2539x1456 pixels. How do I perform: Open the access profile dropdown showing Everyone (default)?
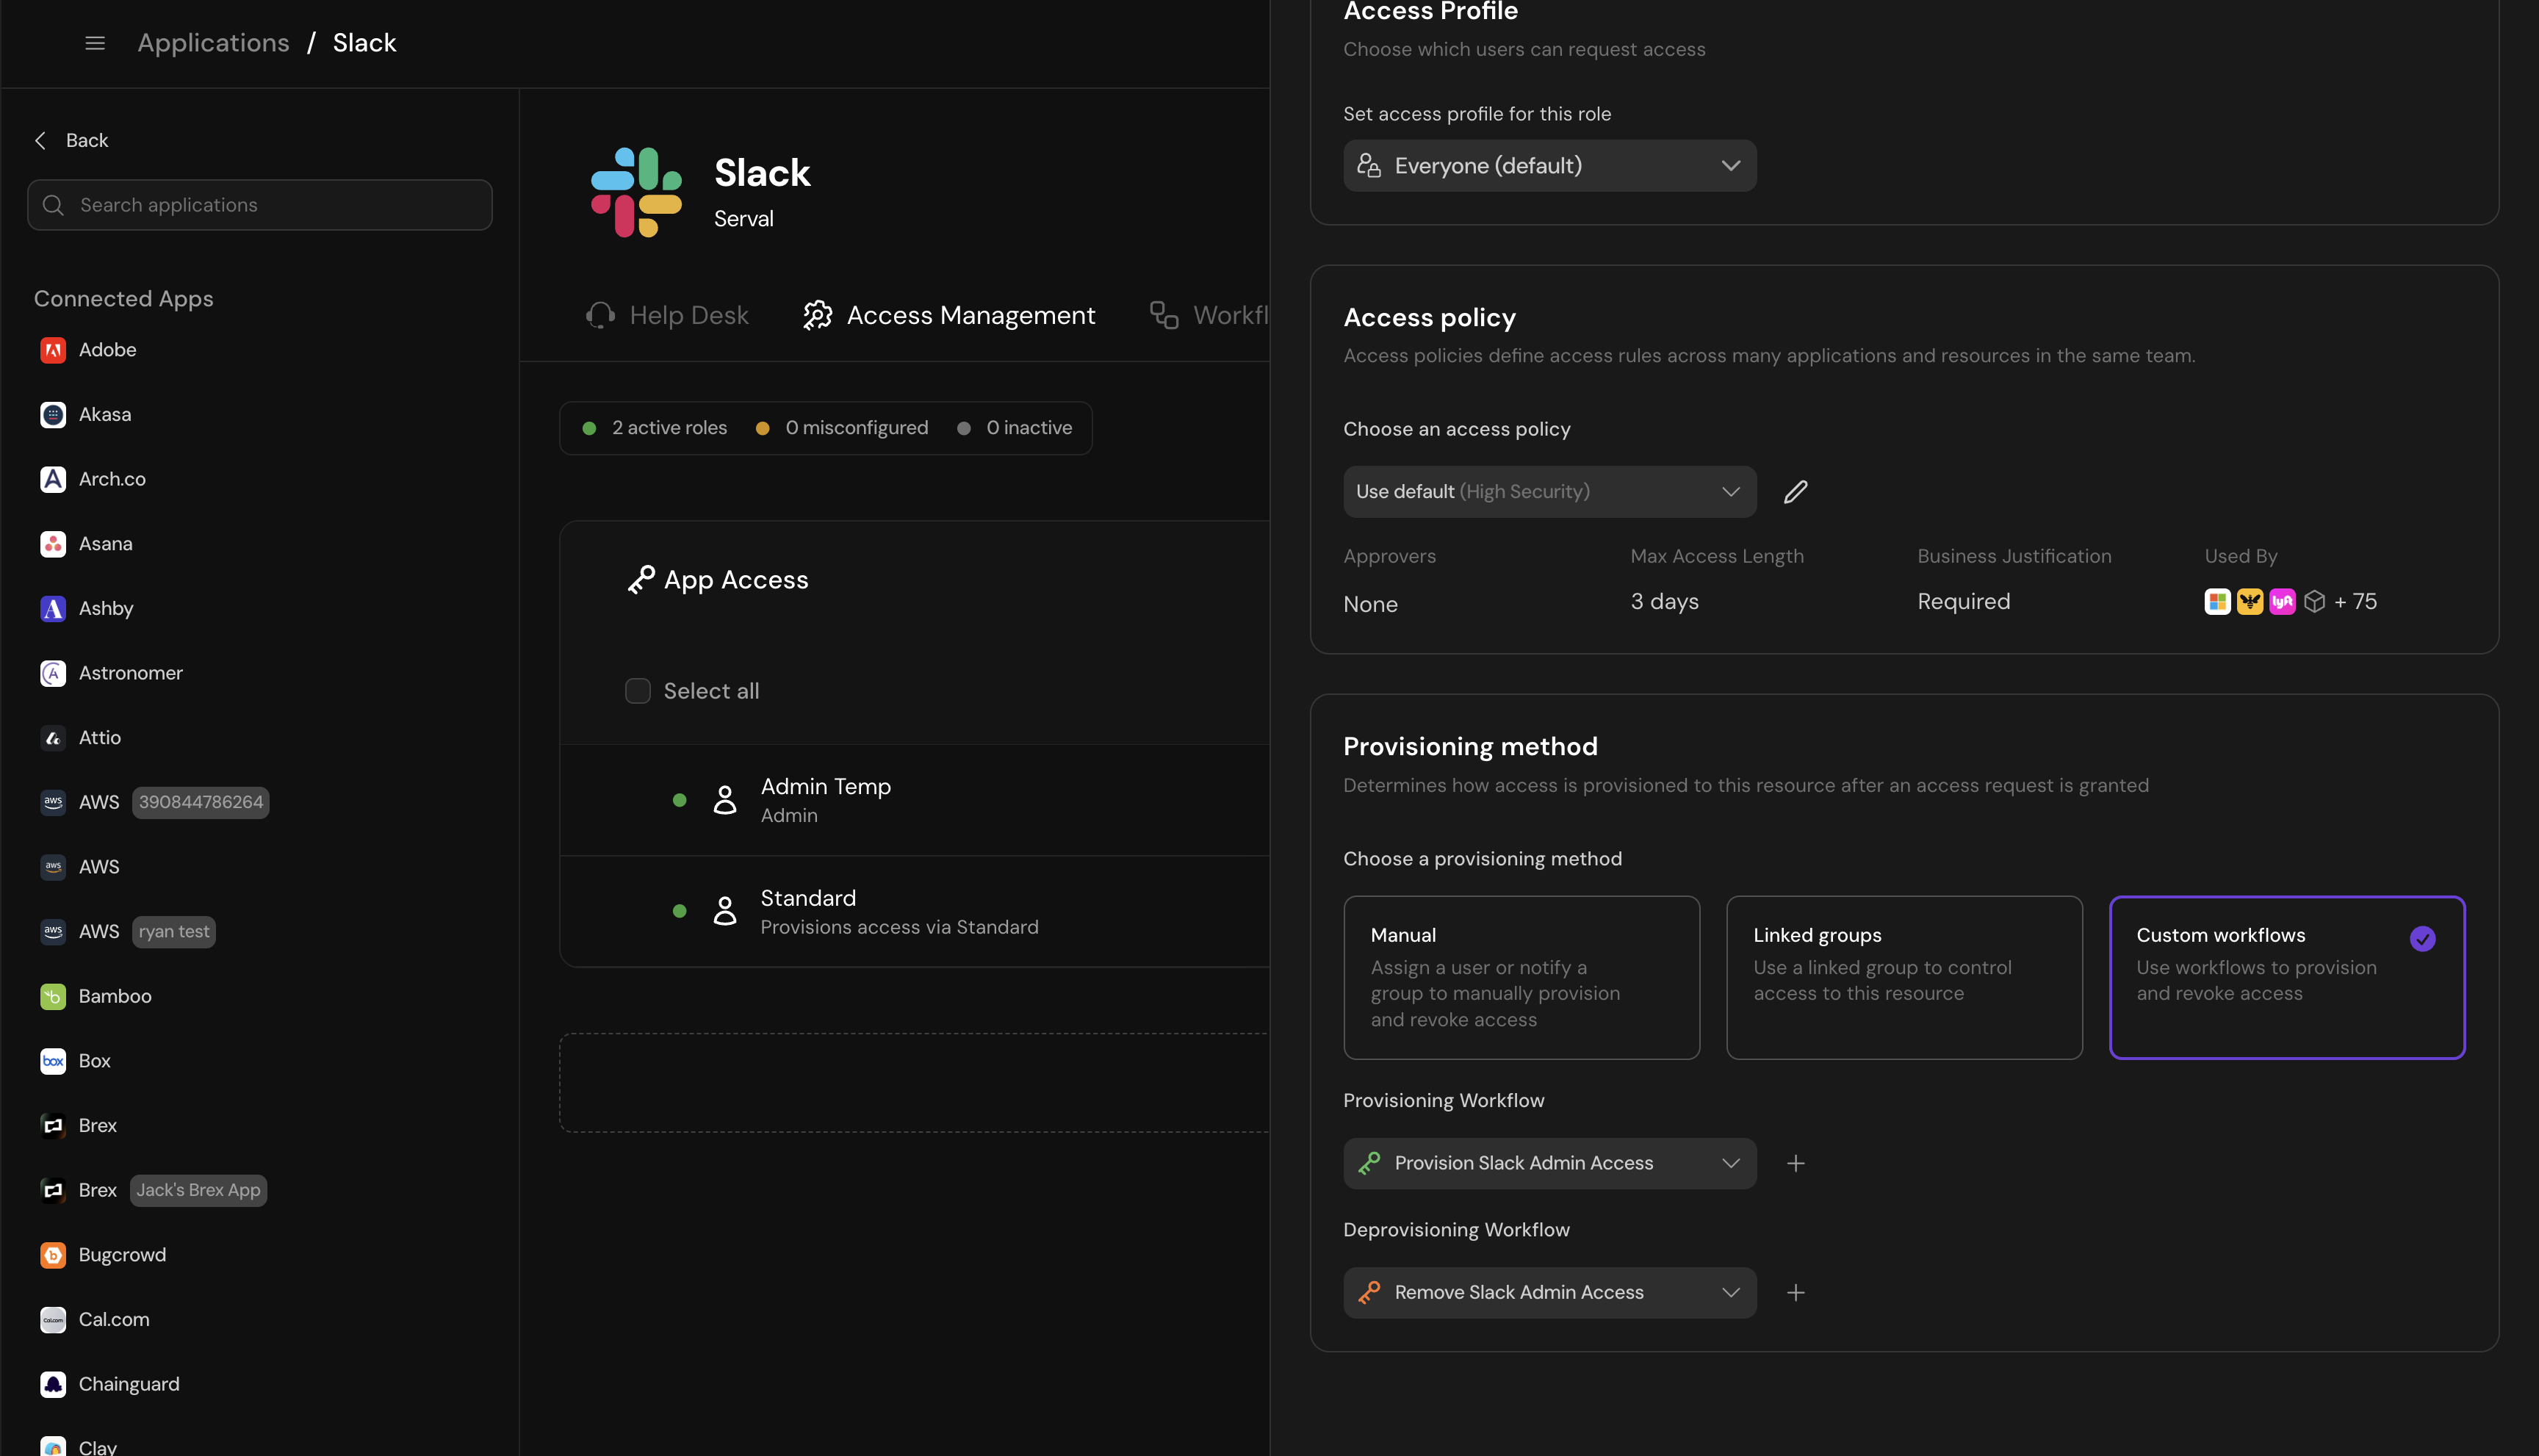pos(1549,165)
